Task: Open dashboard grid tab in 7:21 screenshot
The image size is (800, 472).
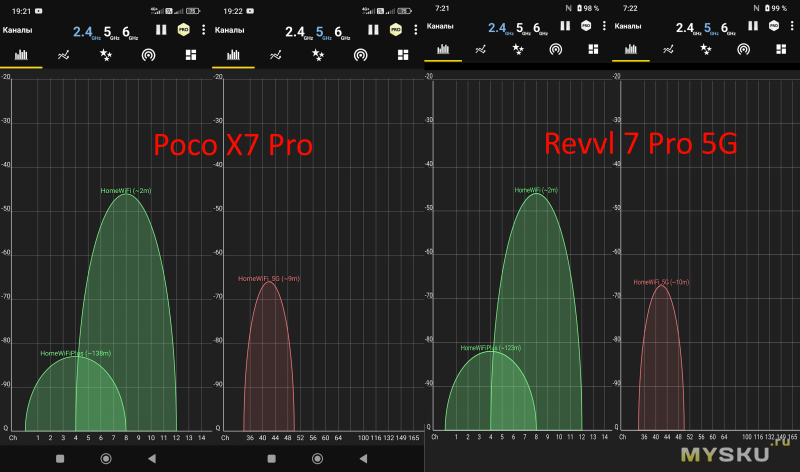Action: point(593,49)
